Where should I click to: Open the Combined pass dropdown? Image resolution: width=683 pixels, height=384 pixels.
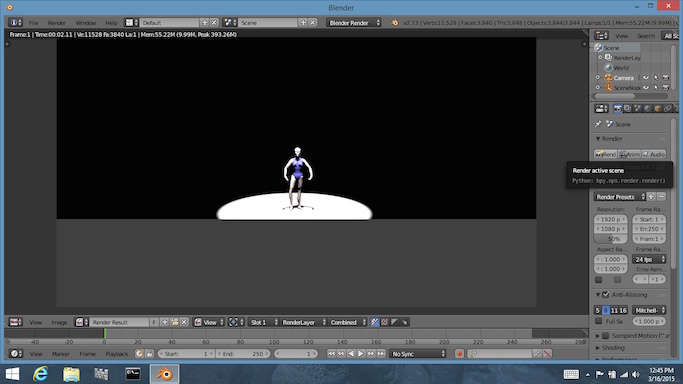(x=347, y=322)
